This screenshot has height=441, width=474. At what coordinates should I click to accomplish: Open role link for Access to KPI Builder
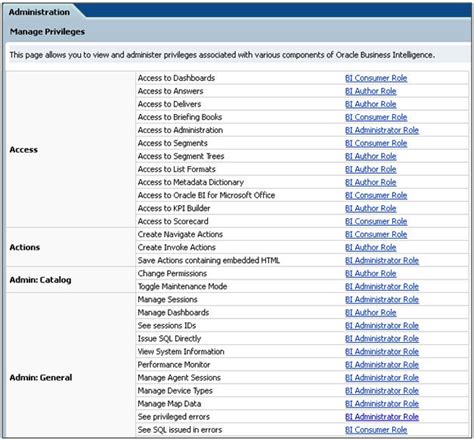(x=371, y=208)
